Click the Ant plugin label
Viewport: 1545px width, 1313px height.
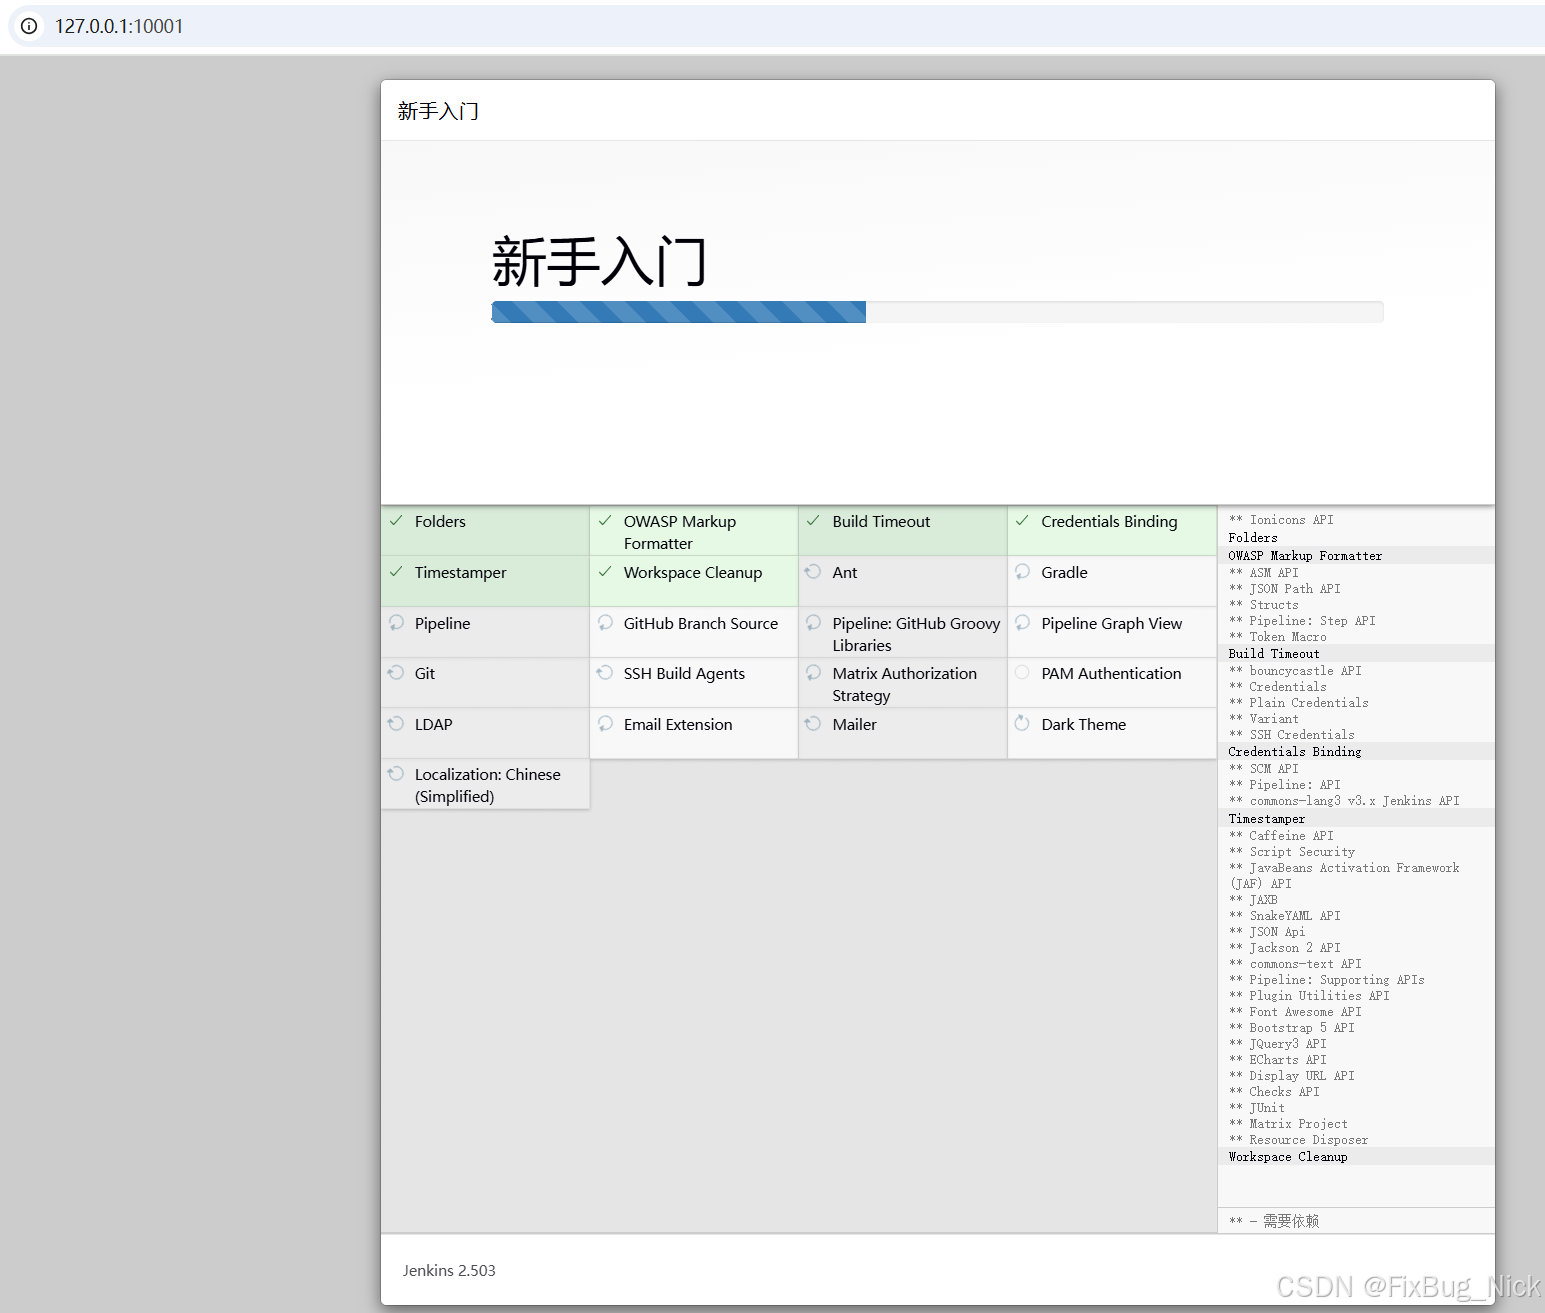[x=845, y=572]
